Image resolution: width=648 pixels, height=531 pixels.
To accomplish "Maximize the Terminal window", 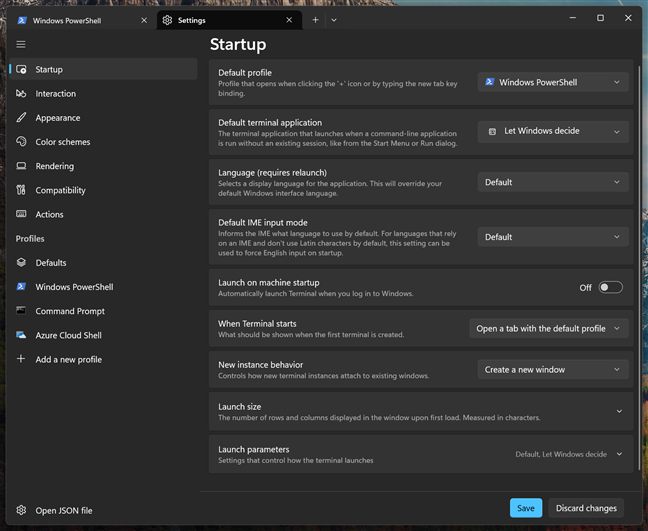I will click(600, 18).
